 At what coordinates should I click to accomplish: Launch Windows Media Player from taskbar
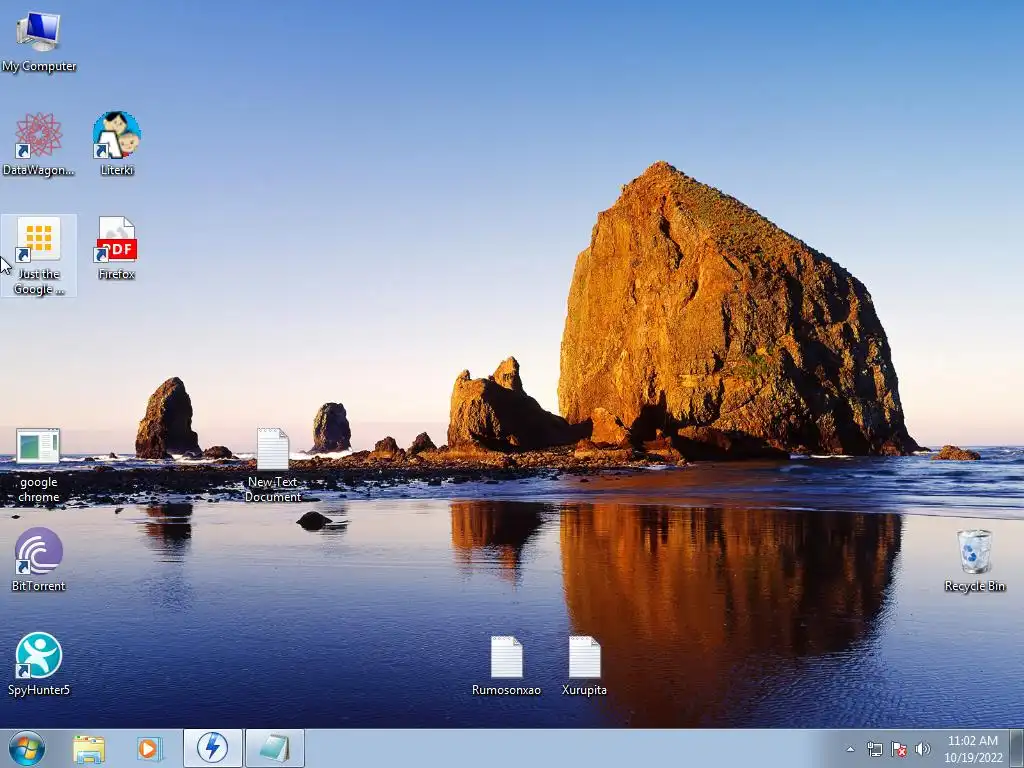[x=148, y=749]
